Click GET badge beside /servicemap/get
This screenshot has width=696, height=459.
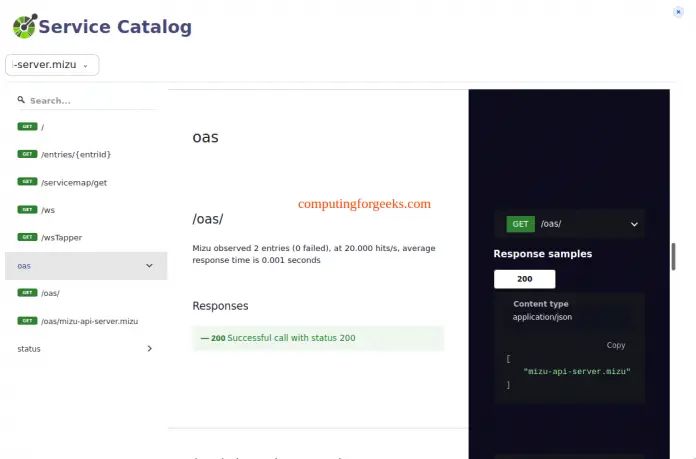(27, 182)
